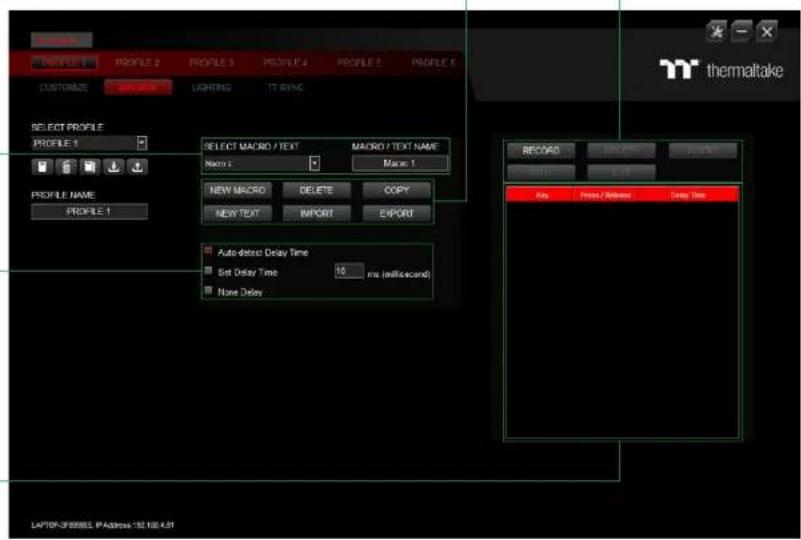
Task: Click the NEW TEXT button
Action: point(238,213)
